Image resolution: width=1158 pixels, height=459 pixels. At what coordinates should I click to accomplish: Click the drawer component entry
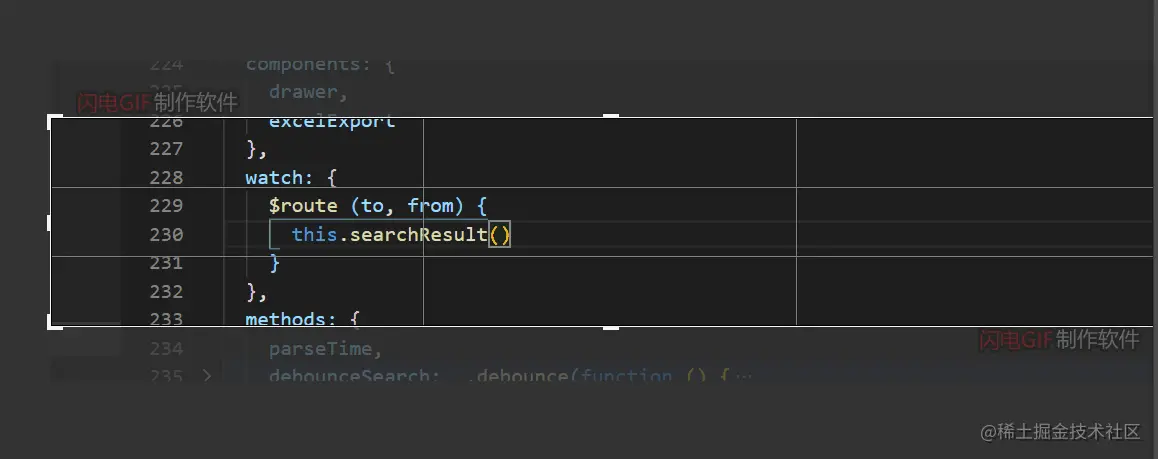click(306, 92)
